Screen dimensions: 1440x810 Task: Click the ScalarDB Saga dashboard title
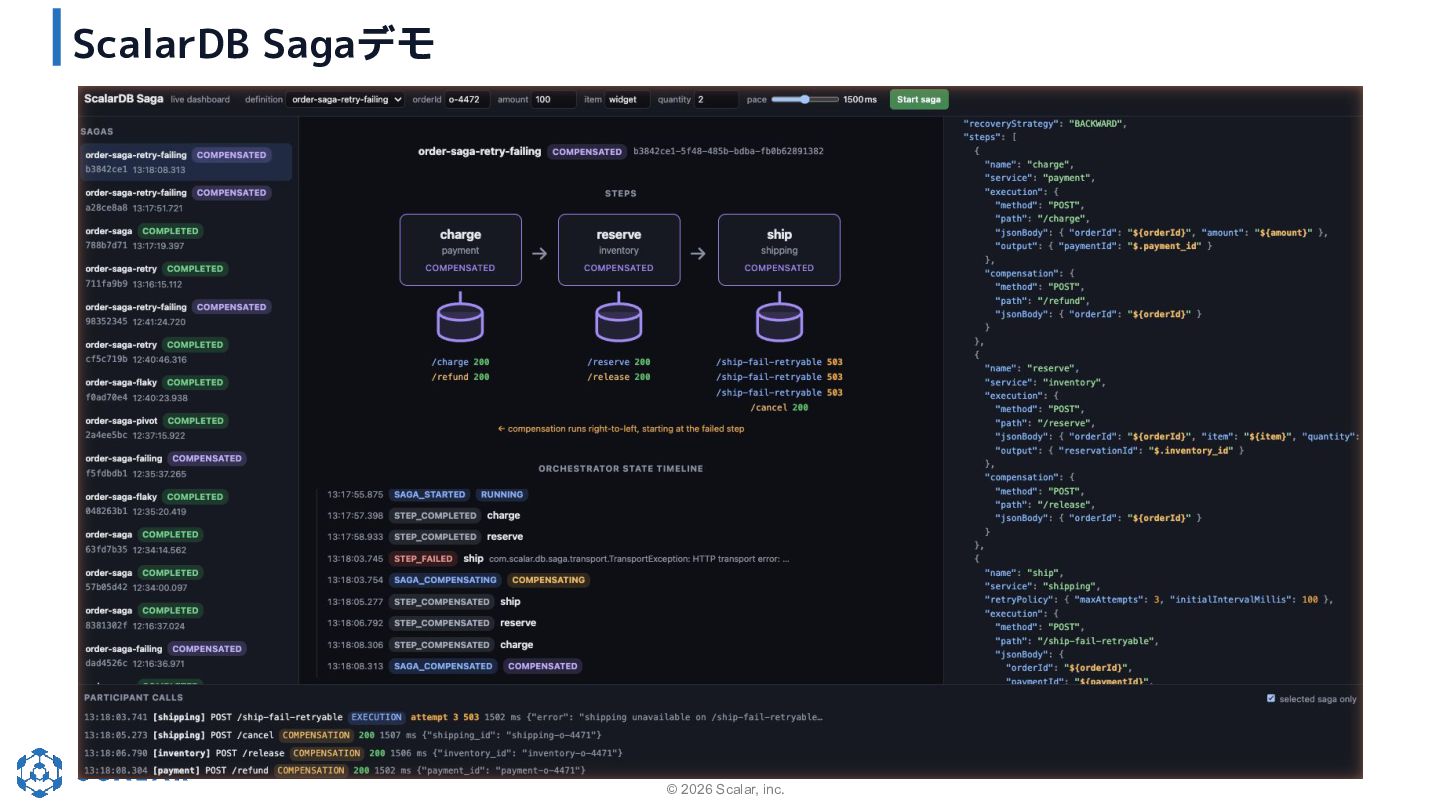[x=124, y=99]
